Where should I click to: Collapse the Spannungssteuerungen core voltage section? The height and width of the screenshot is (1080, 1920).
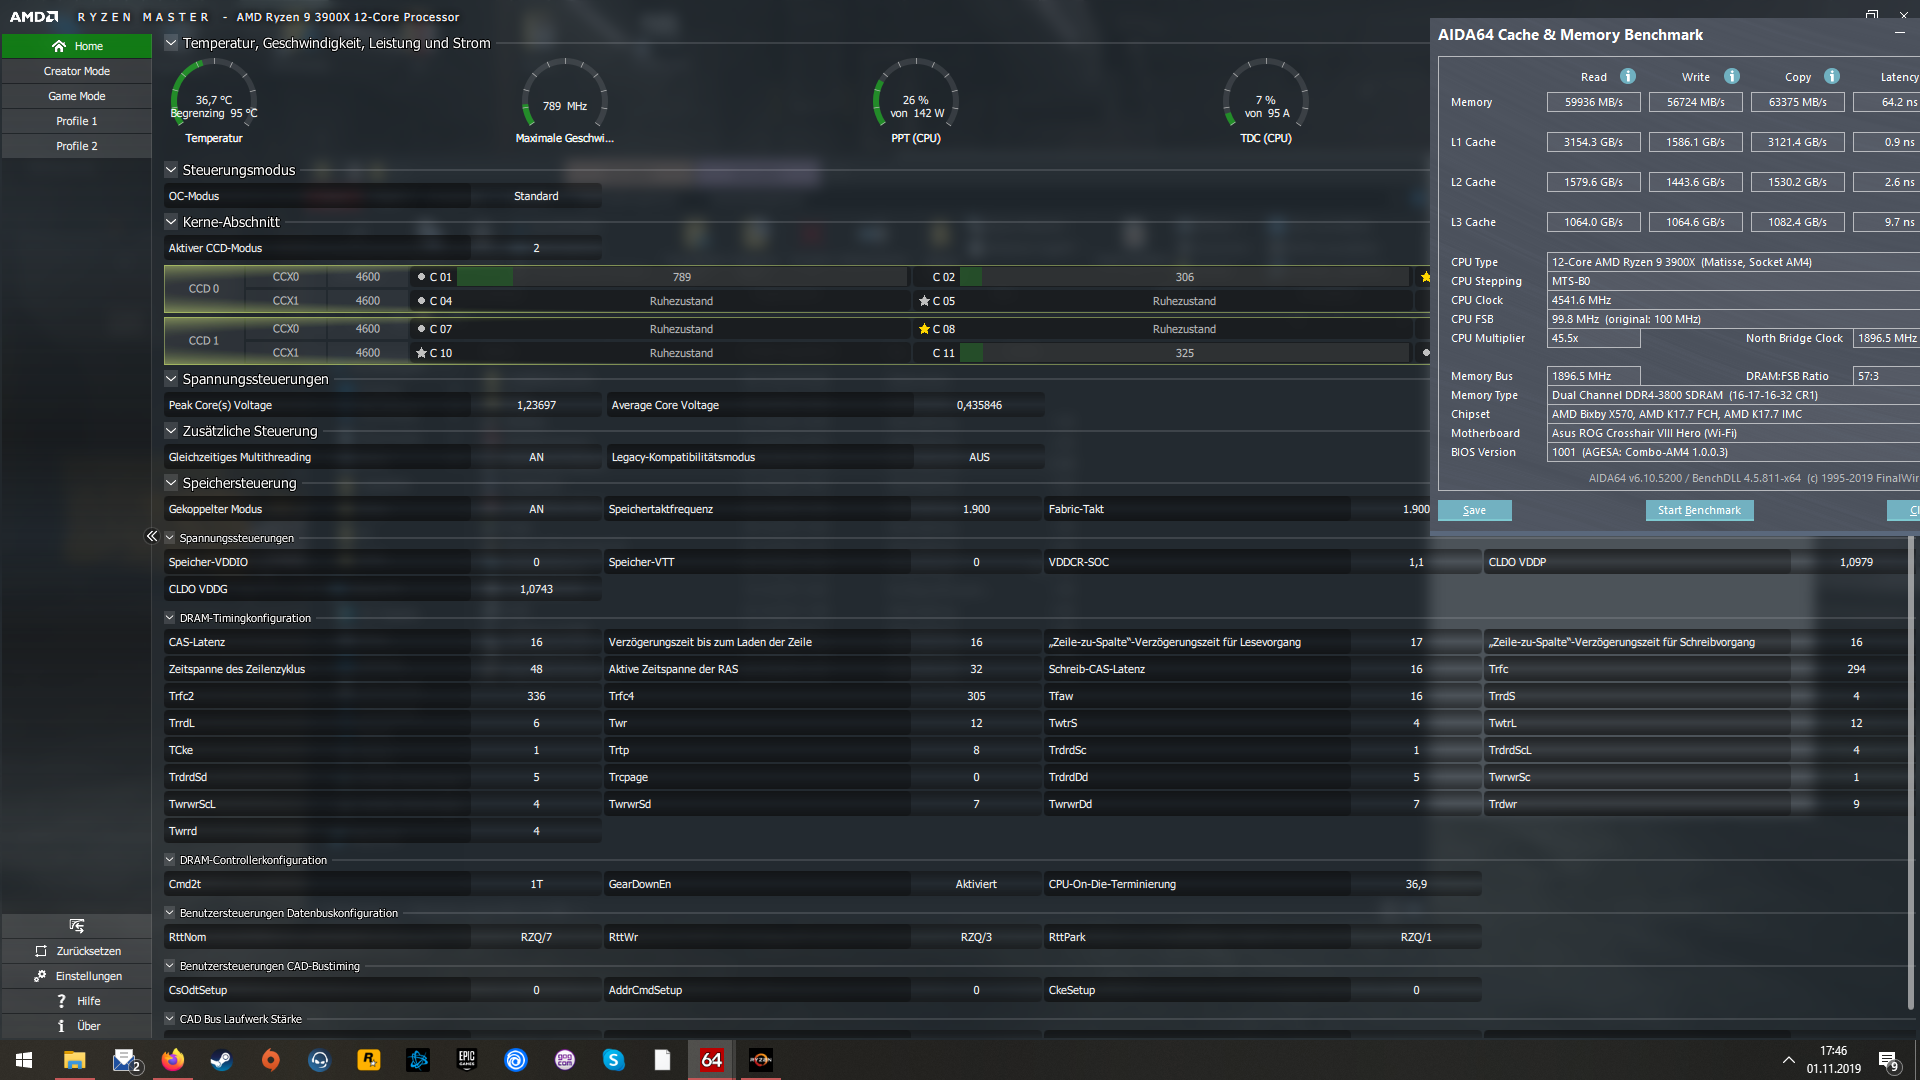171,379
